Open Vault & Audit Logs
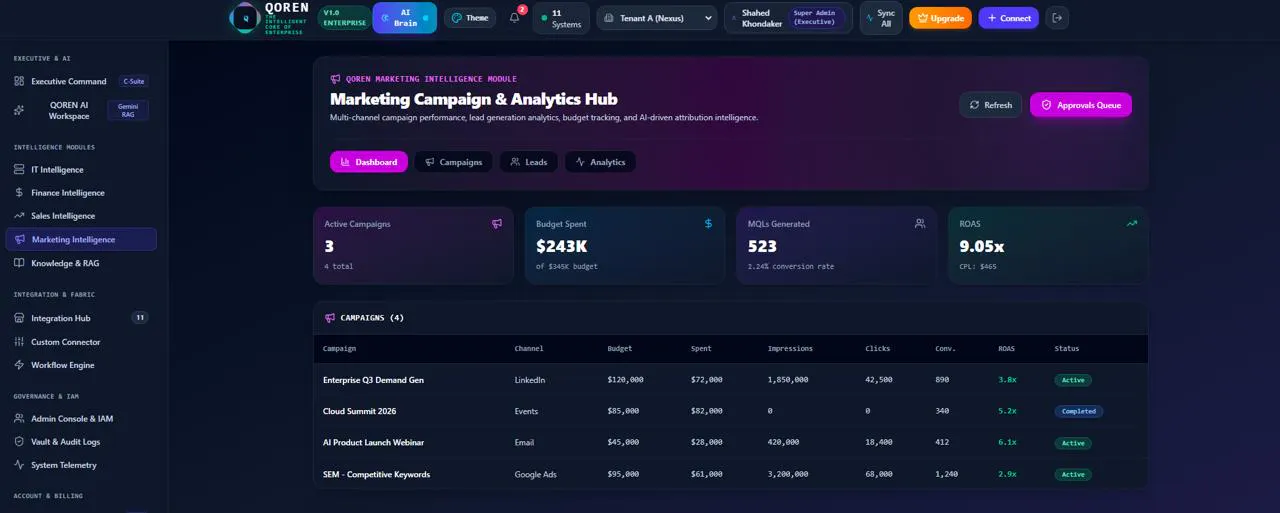This screenshot has height=513, width=1280. click(x=81, y=442)
